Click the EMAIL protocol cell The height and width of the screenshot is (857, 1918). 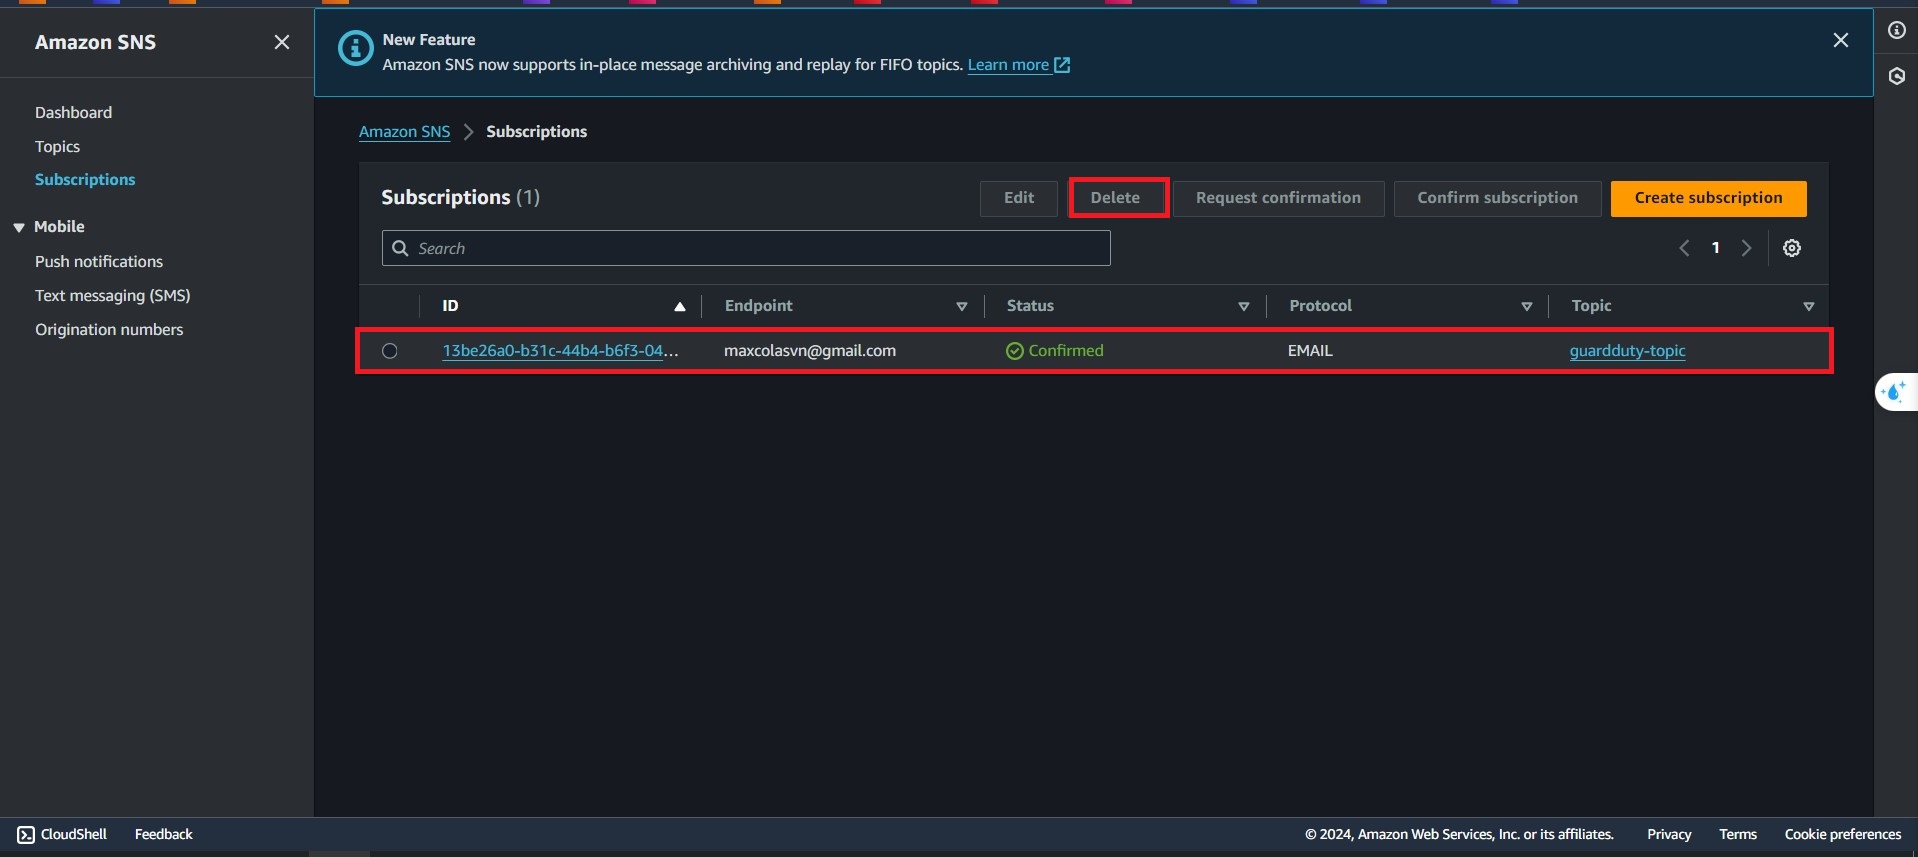click(x=1310, y=351)
